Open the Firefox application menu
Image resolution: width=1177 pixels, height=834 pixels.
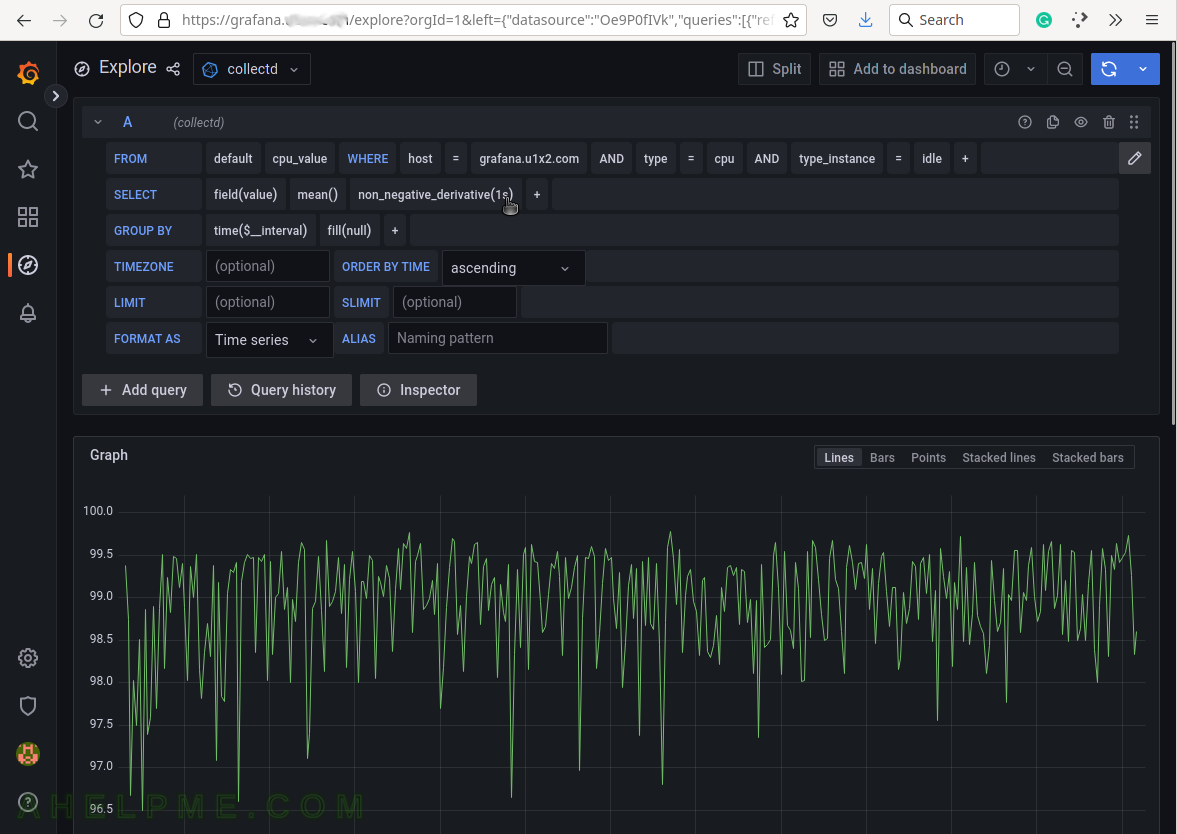pyautogui.click(x=1151, y=20)
